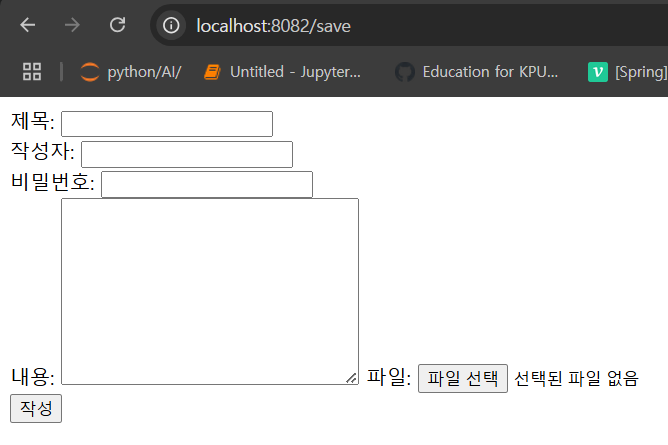This screenshot has width=668, height=445.
Task: Click the 작성자: label text
Action: (x=43, y=151)
